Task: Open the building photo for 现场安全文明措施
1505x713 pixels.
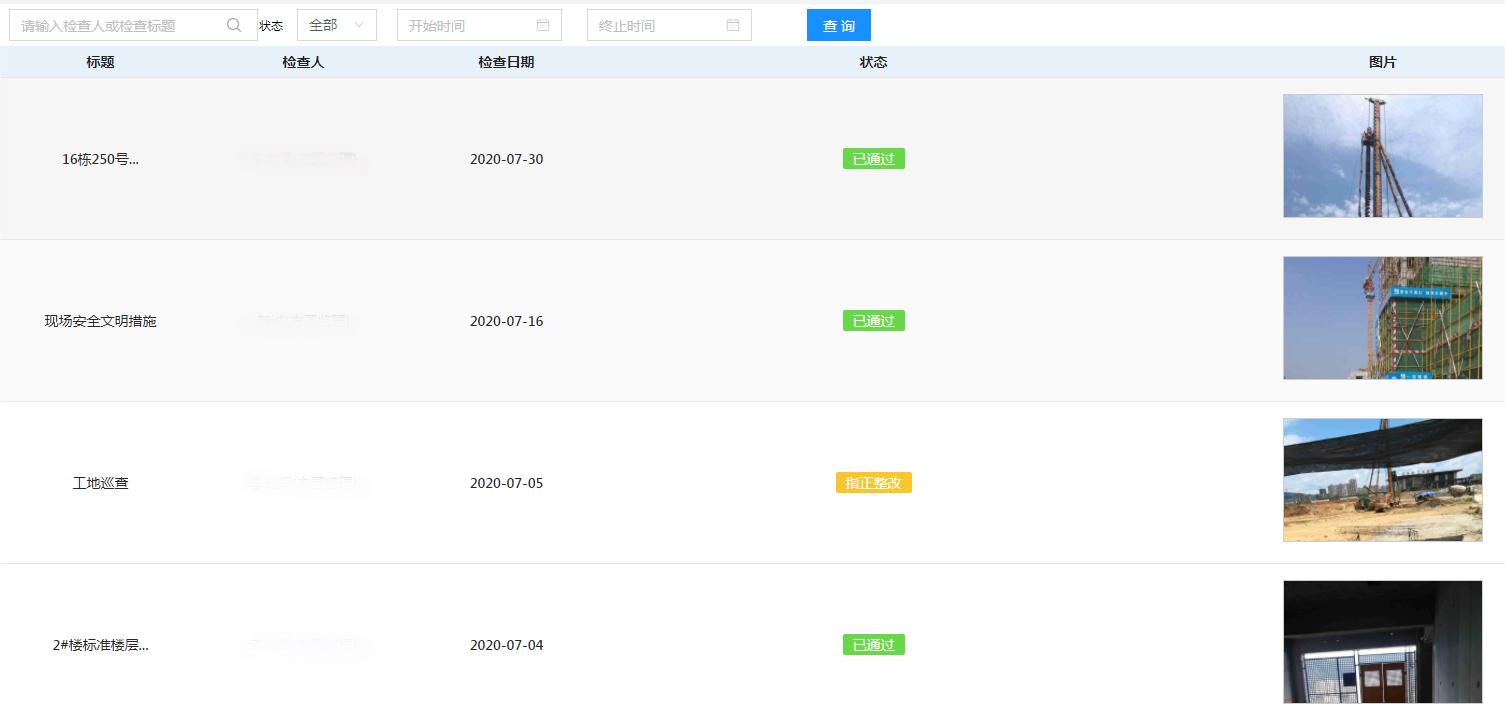Action: coord(1382,318)
